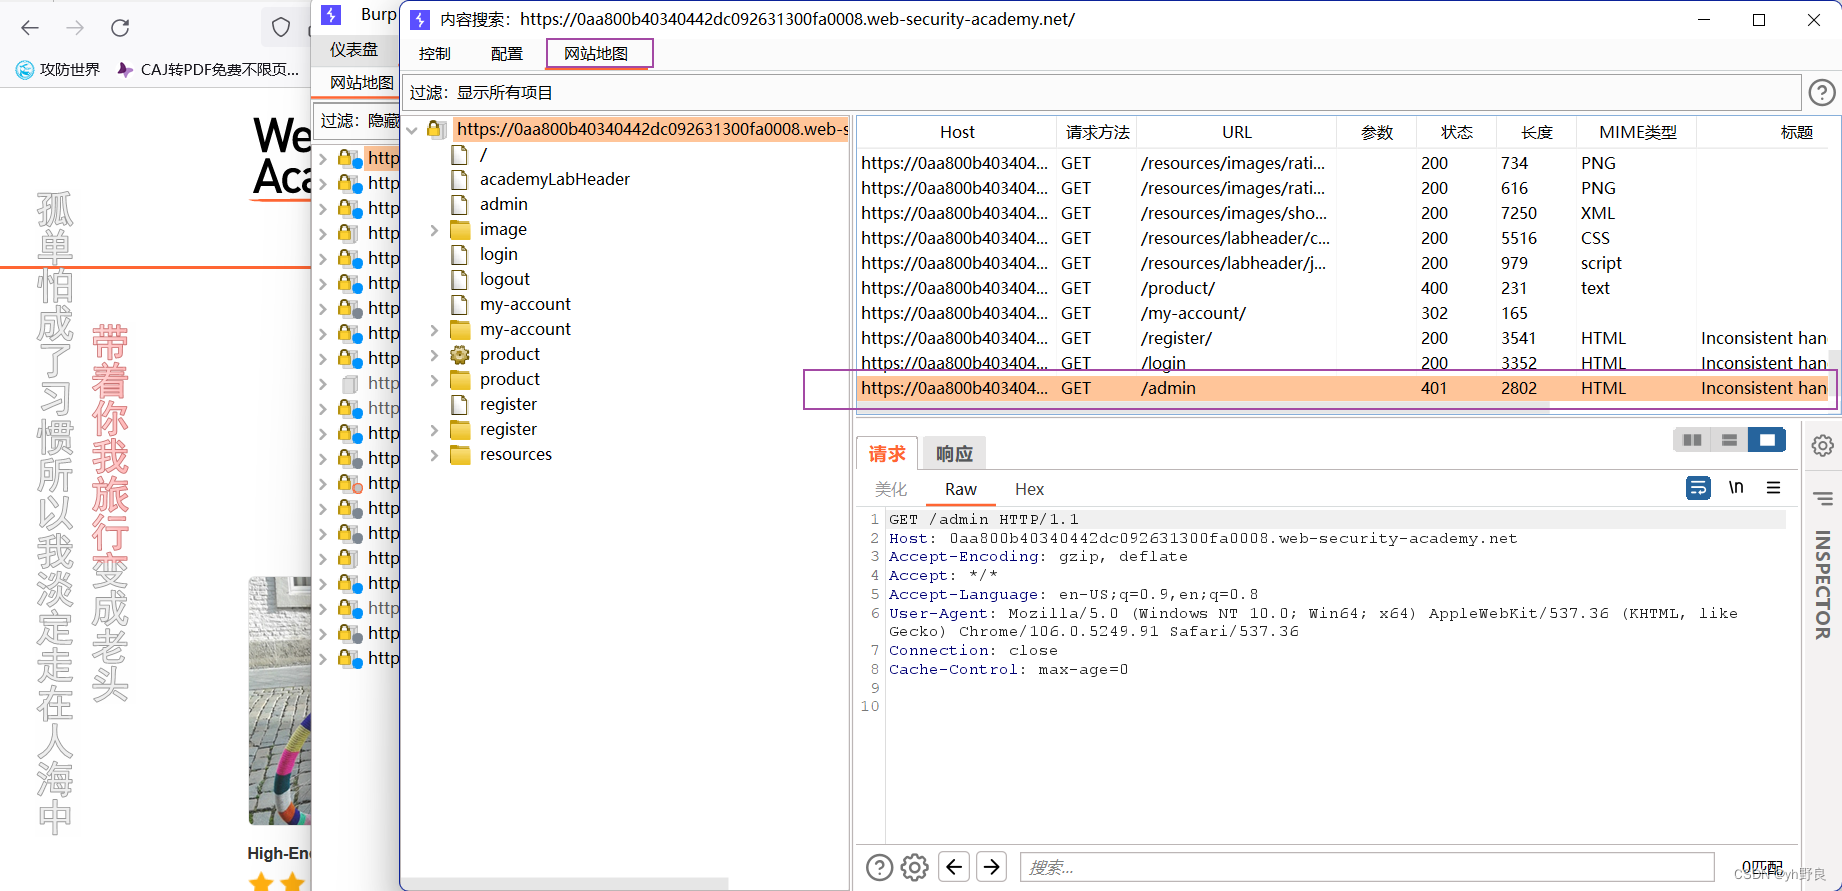Sort table by the 状态 column header
This screenshot has height=891, width=1842.
pyautogui.click(x=1456, y=132)
